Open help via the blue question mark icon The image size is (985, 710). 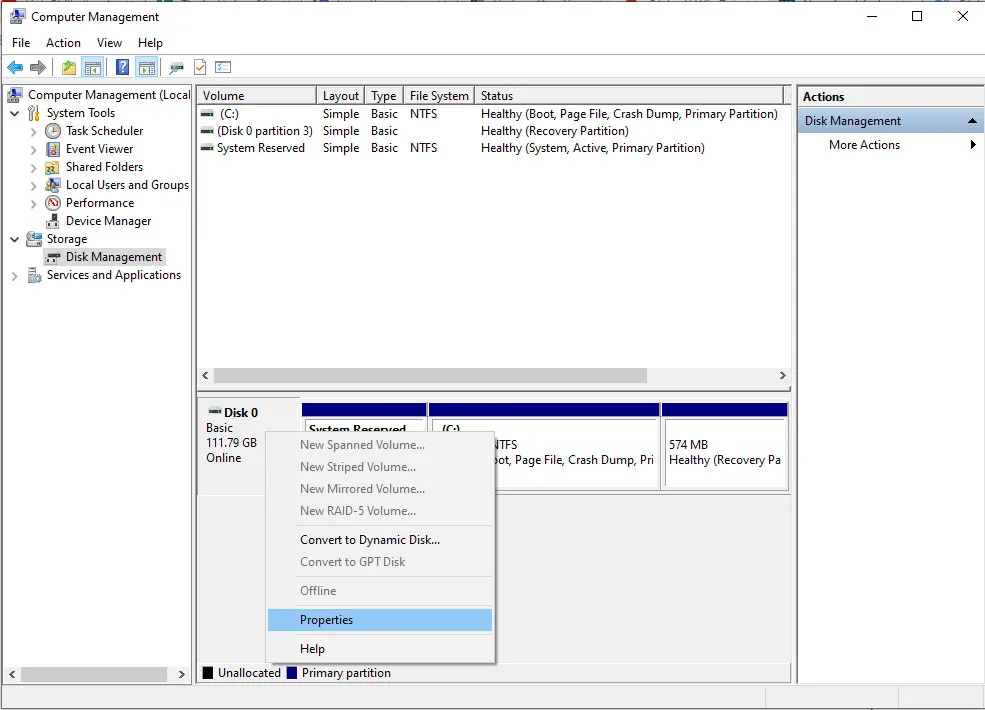pyautogui.click(x=121, y=67)
